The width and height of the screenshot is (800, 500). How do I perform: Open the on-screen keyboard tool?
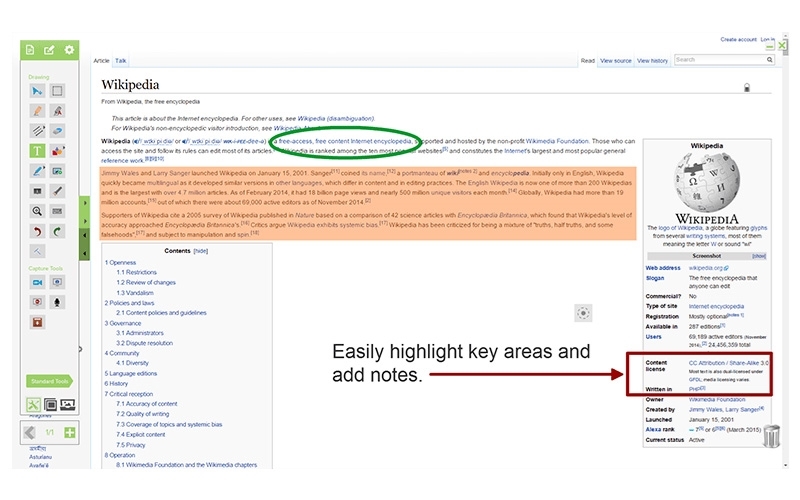click(x=57, y=211)
